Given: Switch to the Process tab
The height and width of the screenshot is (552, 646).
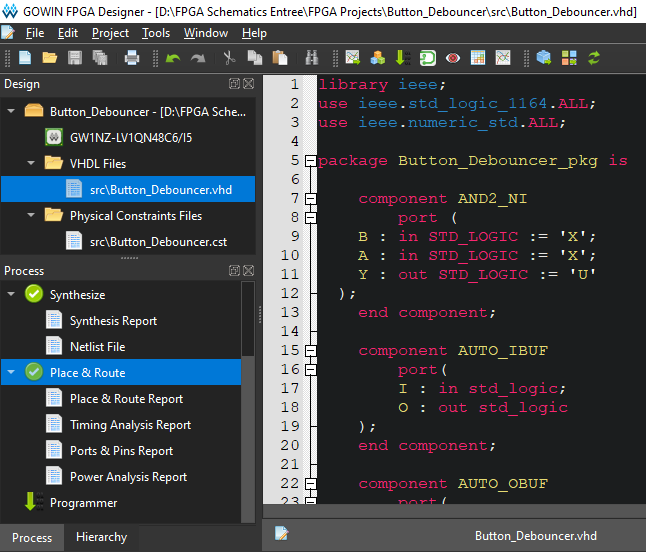Looking at the screenshot, I should [x=32, y=537].
